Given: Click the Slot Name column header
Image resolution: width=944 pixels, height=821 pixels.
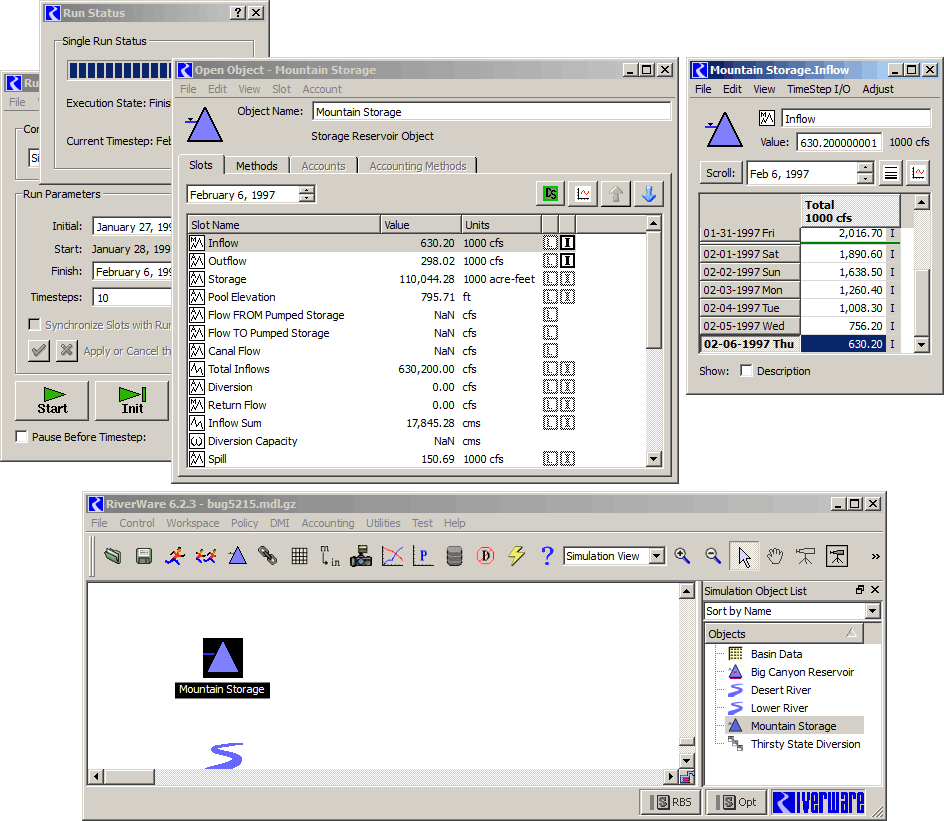Looking at the screenshot, I should point(284,225).
